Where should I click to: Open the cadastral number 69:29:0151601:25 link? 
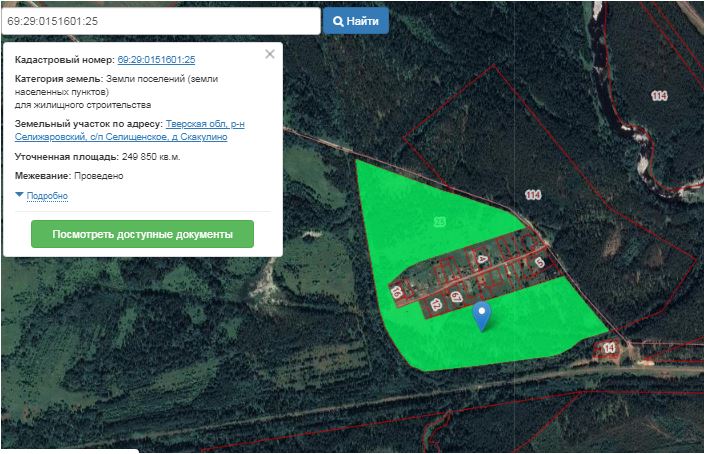pyautogui.click(x=156, y=59)
